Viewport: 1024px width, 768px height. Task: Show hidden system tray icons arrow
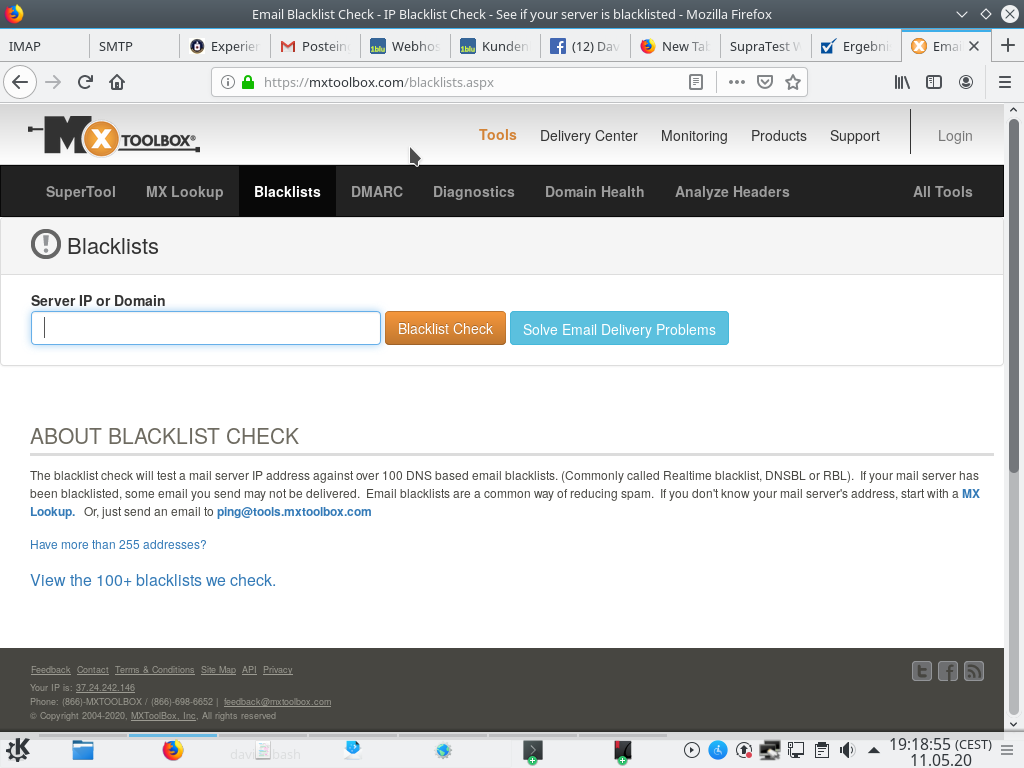[873, 750]
